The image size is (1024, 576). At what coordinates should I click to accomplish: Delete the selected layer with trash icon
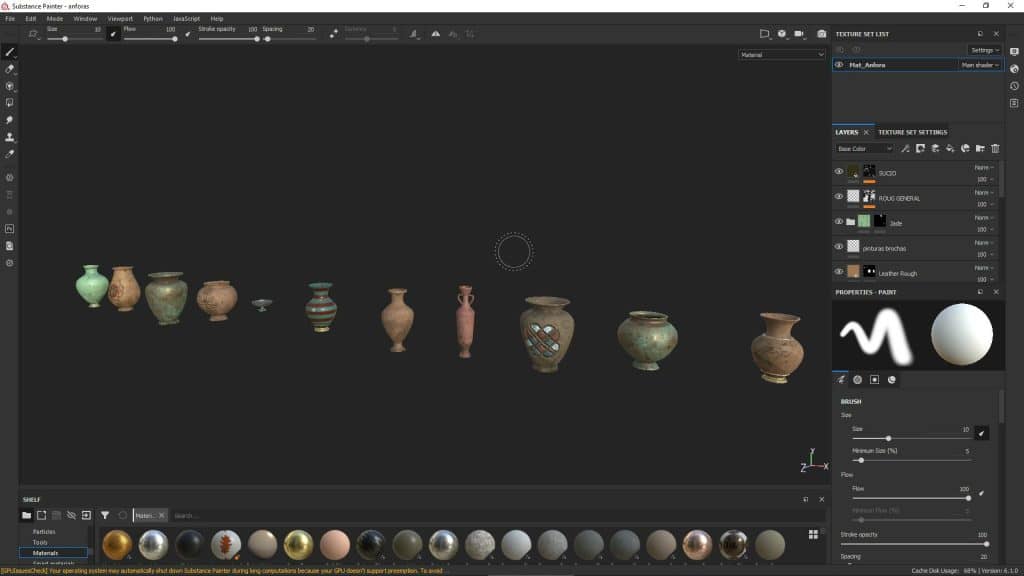995,149
